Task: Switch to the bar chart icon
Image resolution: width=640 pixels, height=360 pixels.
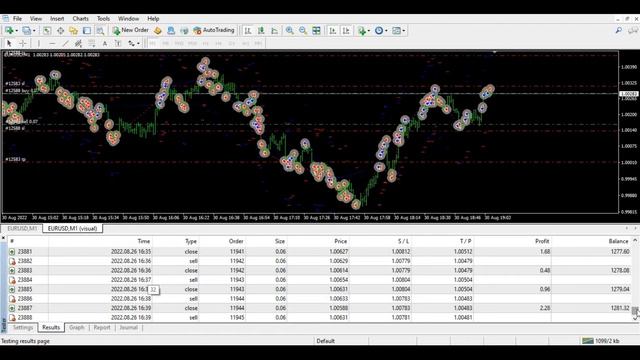Action: (x=248, y=31)
